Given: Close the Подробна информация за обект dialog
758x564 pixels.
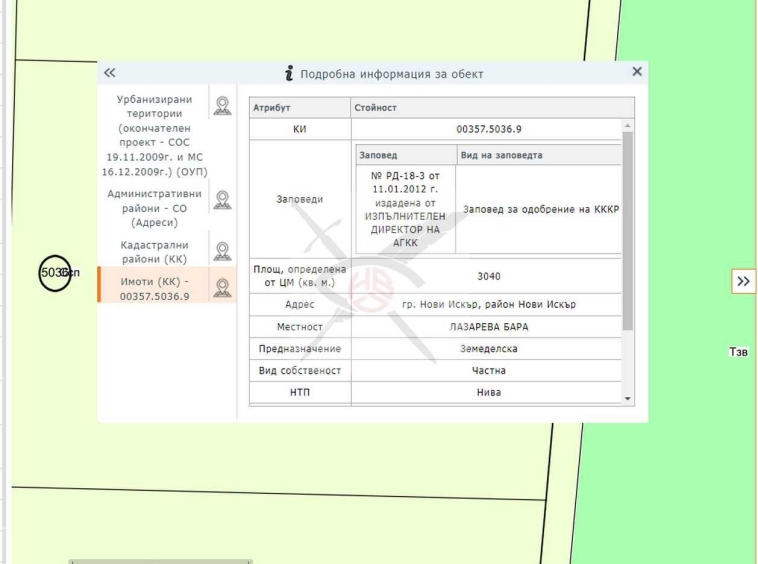Looking at the screenshot, I should (637, 72).
